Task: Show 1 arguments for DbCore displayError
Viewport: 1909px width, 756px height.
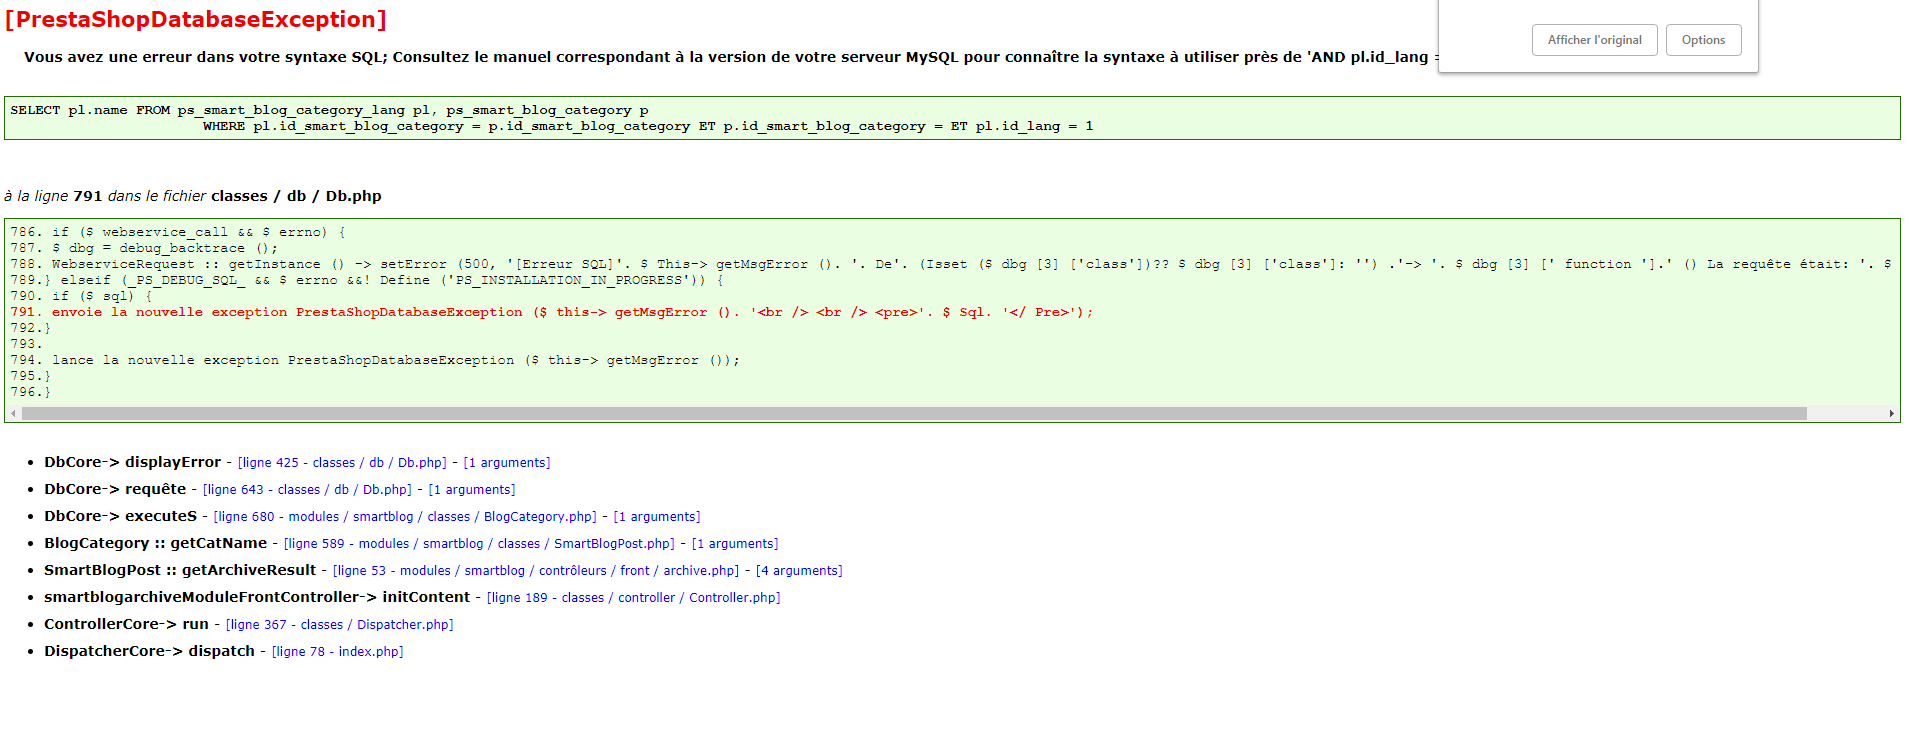Action: [x=507, y=463]
